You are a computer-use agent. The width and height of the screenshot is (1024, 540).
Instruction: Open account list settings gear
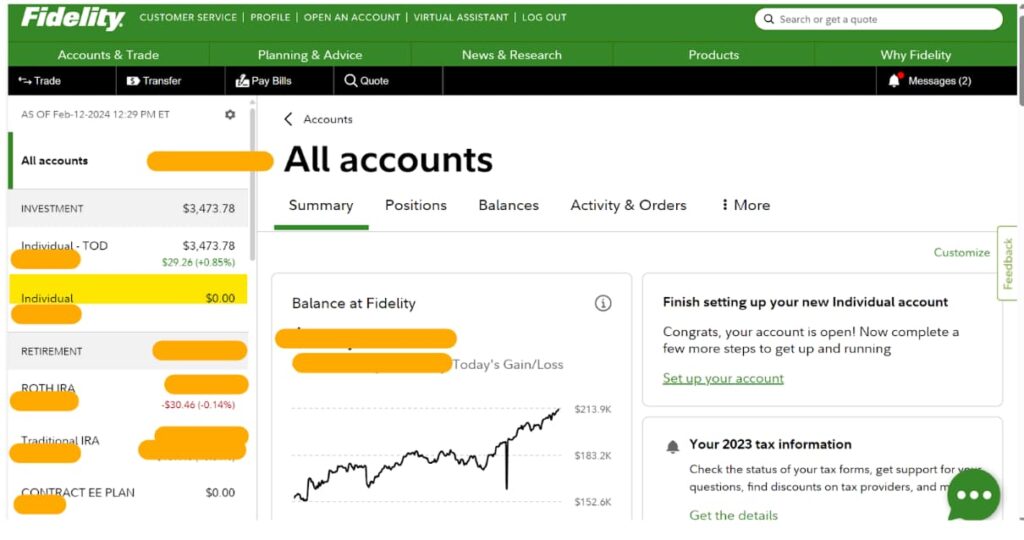pos(230,114)
